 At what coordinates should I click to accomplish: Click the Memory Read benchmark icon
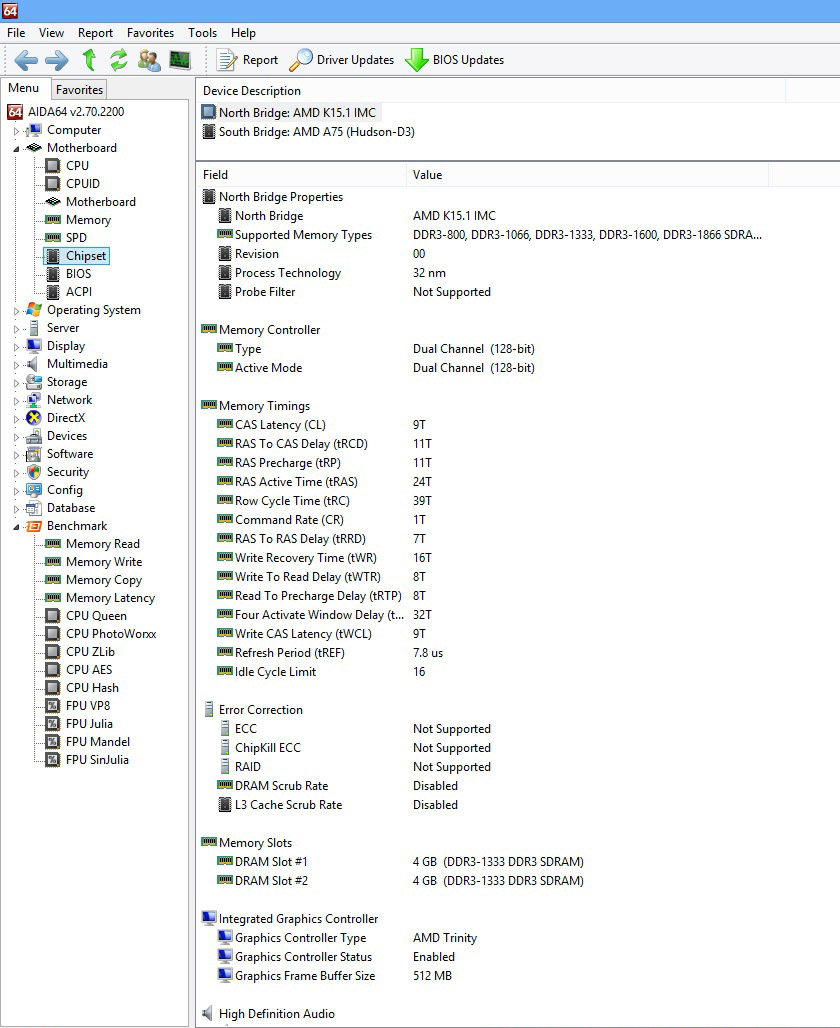tap(52, 544)
